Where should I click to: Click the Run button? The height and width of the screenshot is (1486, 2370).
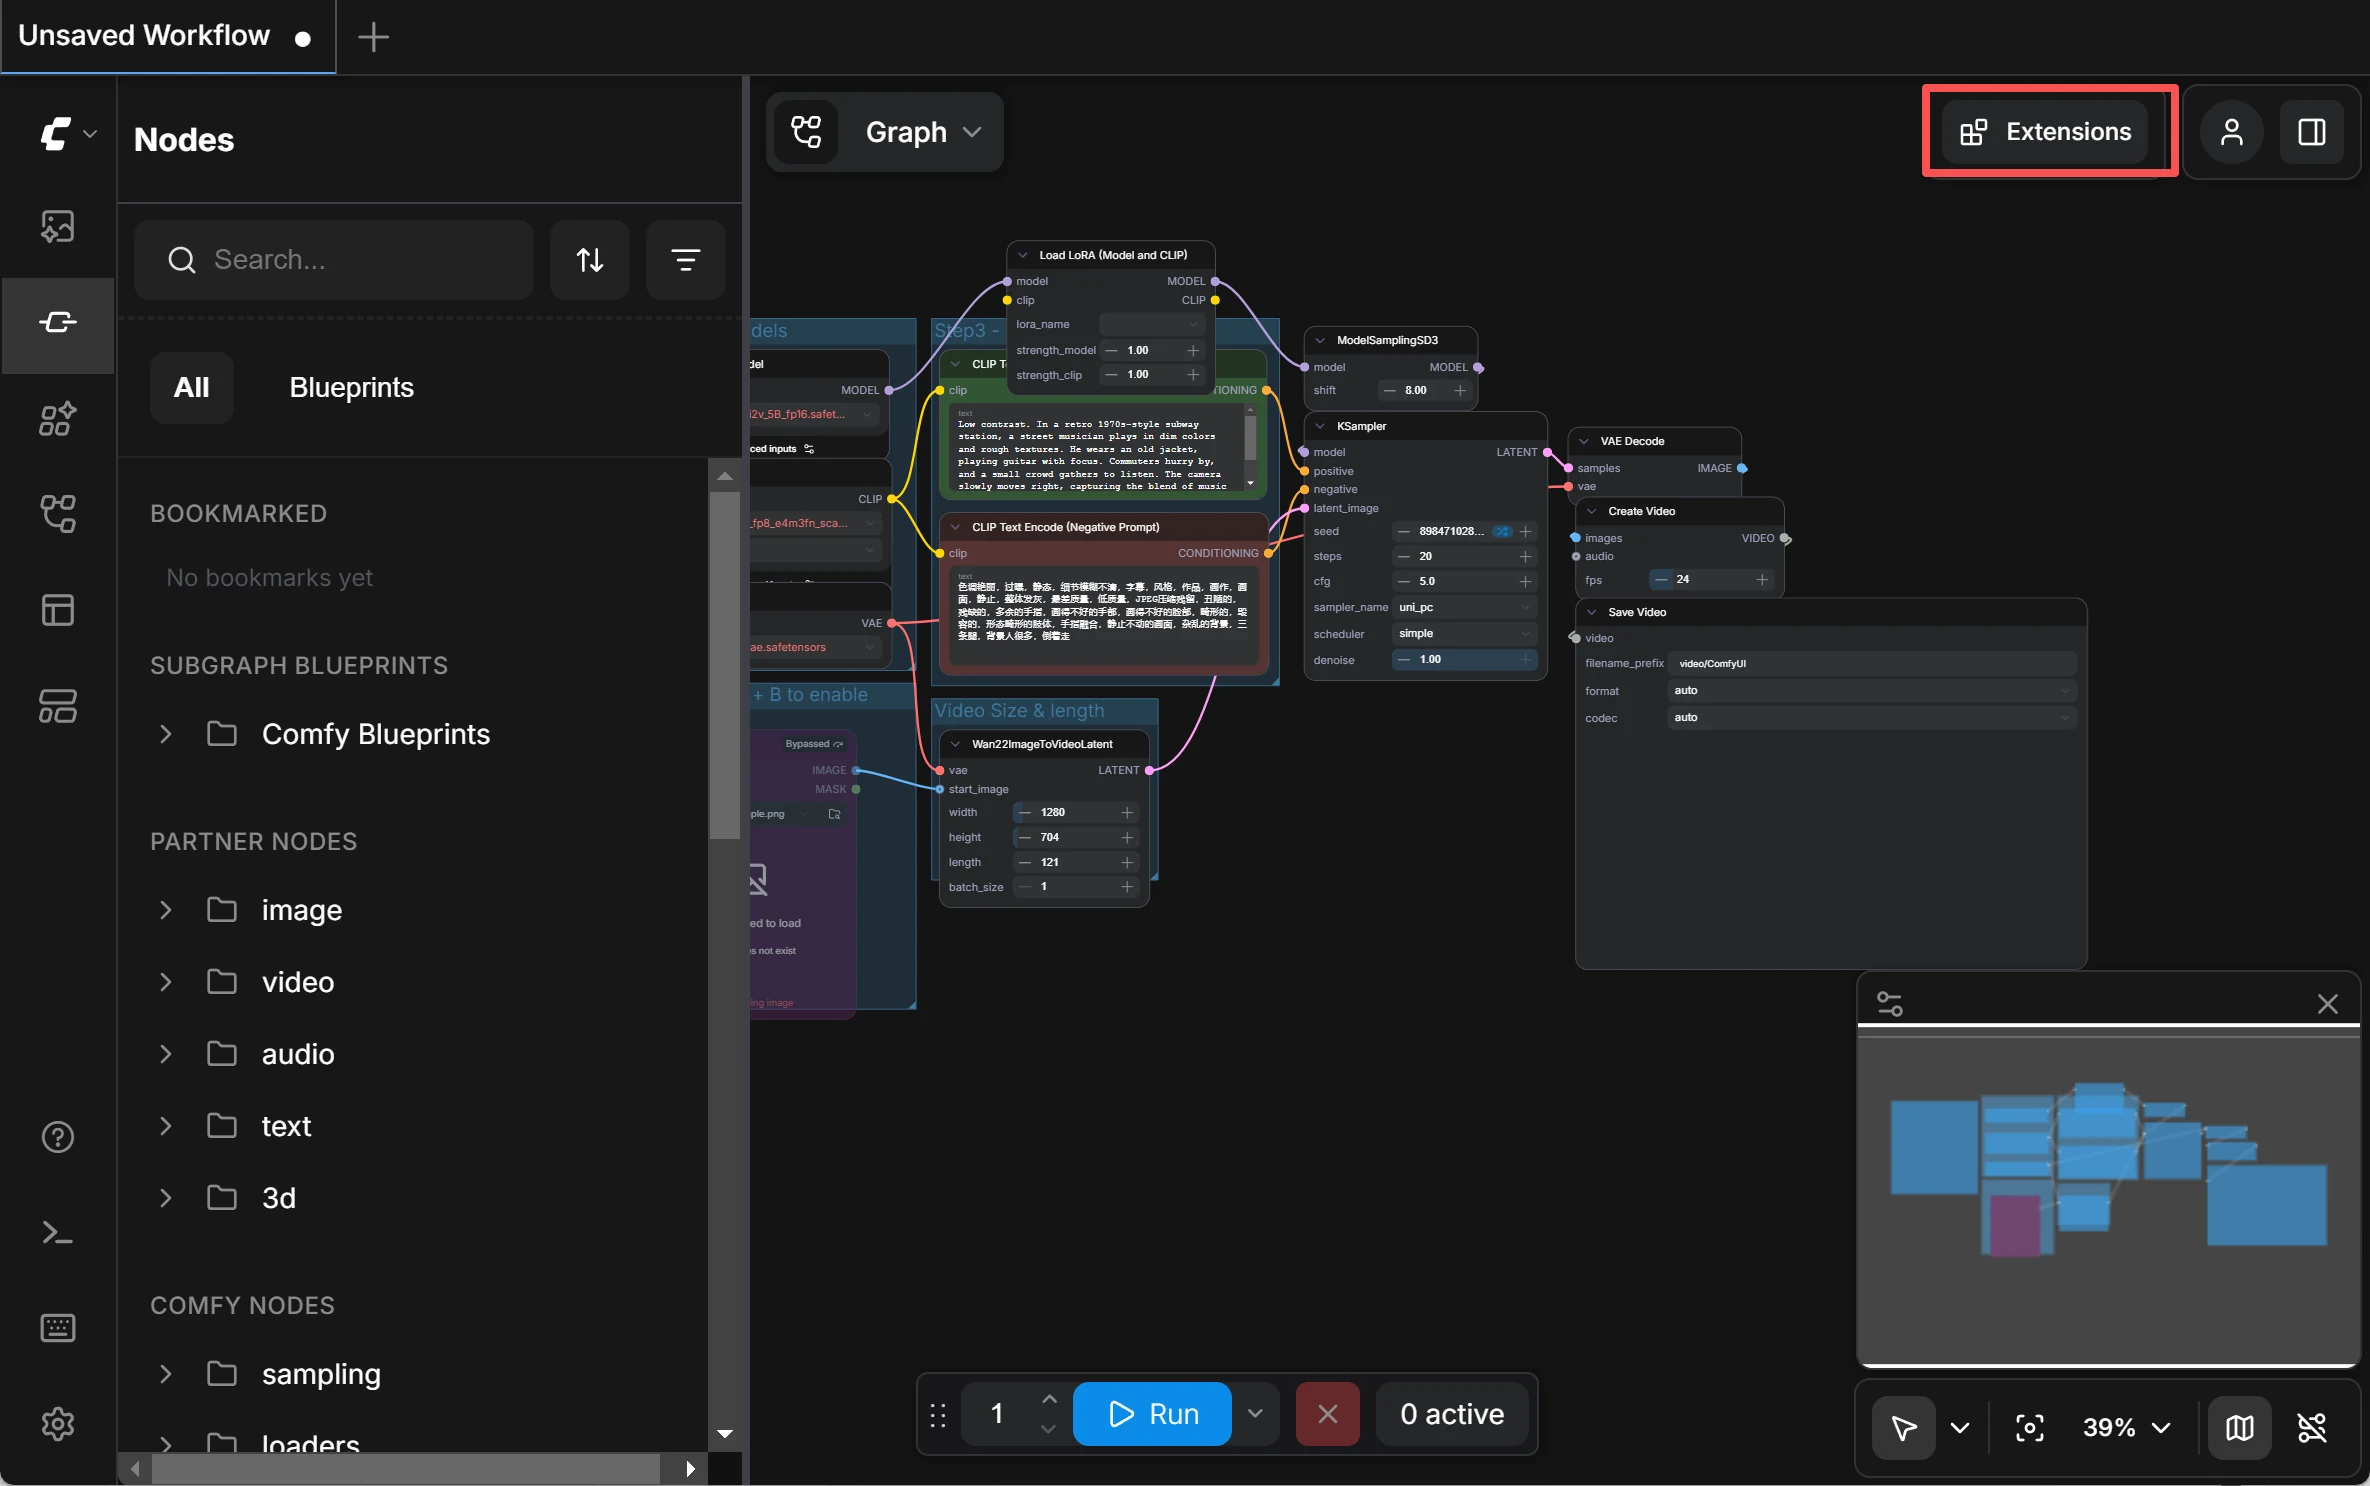pyautogui.click(x=1152, y=1414)
